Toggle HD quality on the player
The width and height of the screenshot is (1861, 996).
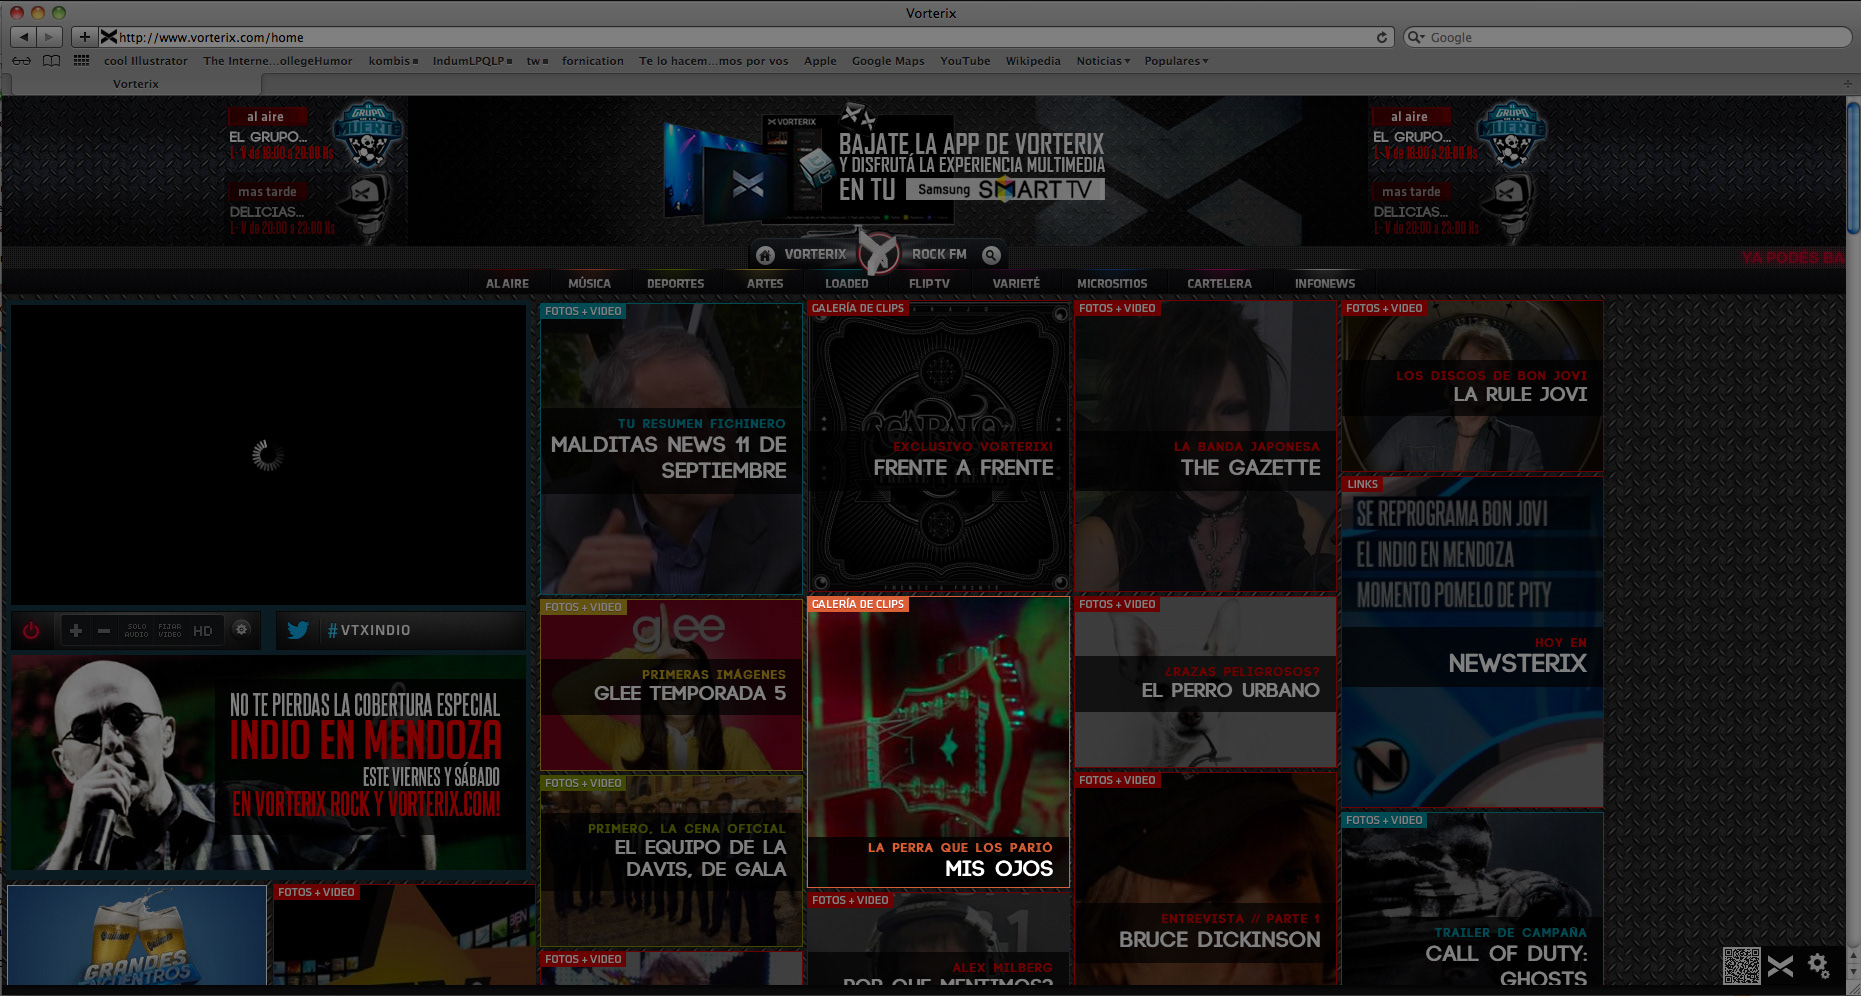(203, 631)
